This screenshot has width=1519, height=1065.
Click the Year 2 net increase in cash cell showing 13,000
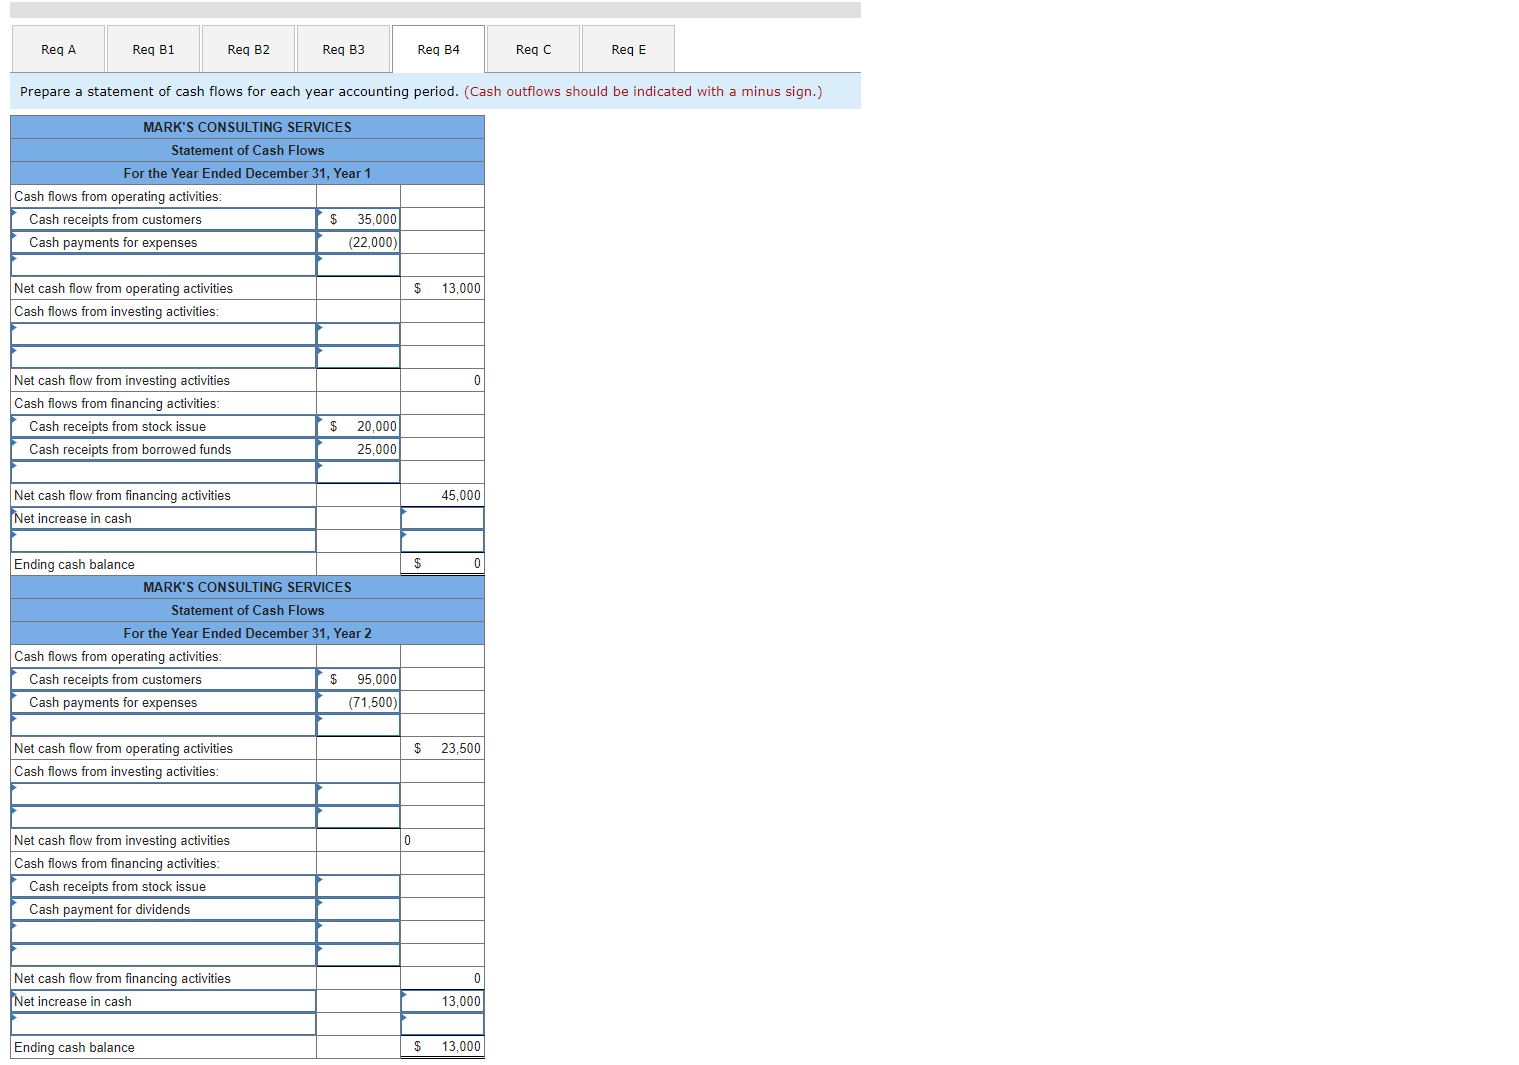tap(442, 1000)
